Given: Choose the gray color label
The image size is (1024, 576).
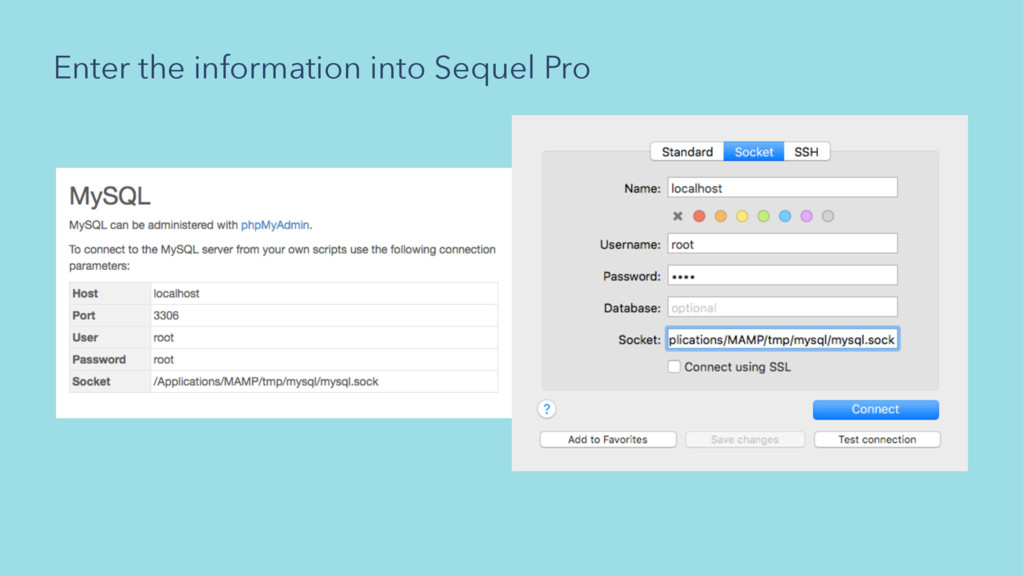Looking at the screenshot, I should point(828,216).
